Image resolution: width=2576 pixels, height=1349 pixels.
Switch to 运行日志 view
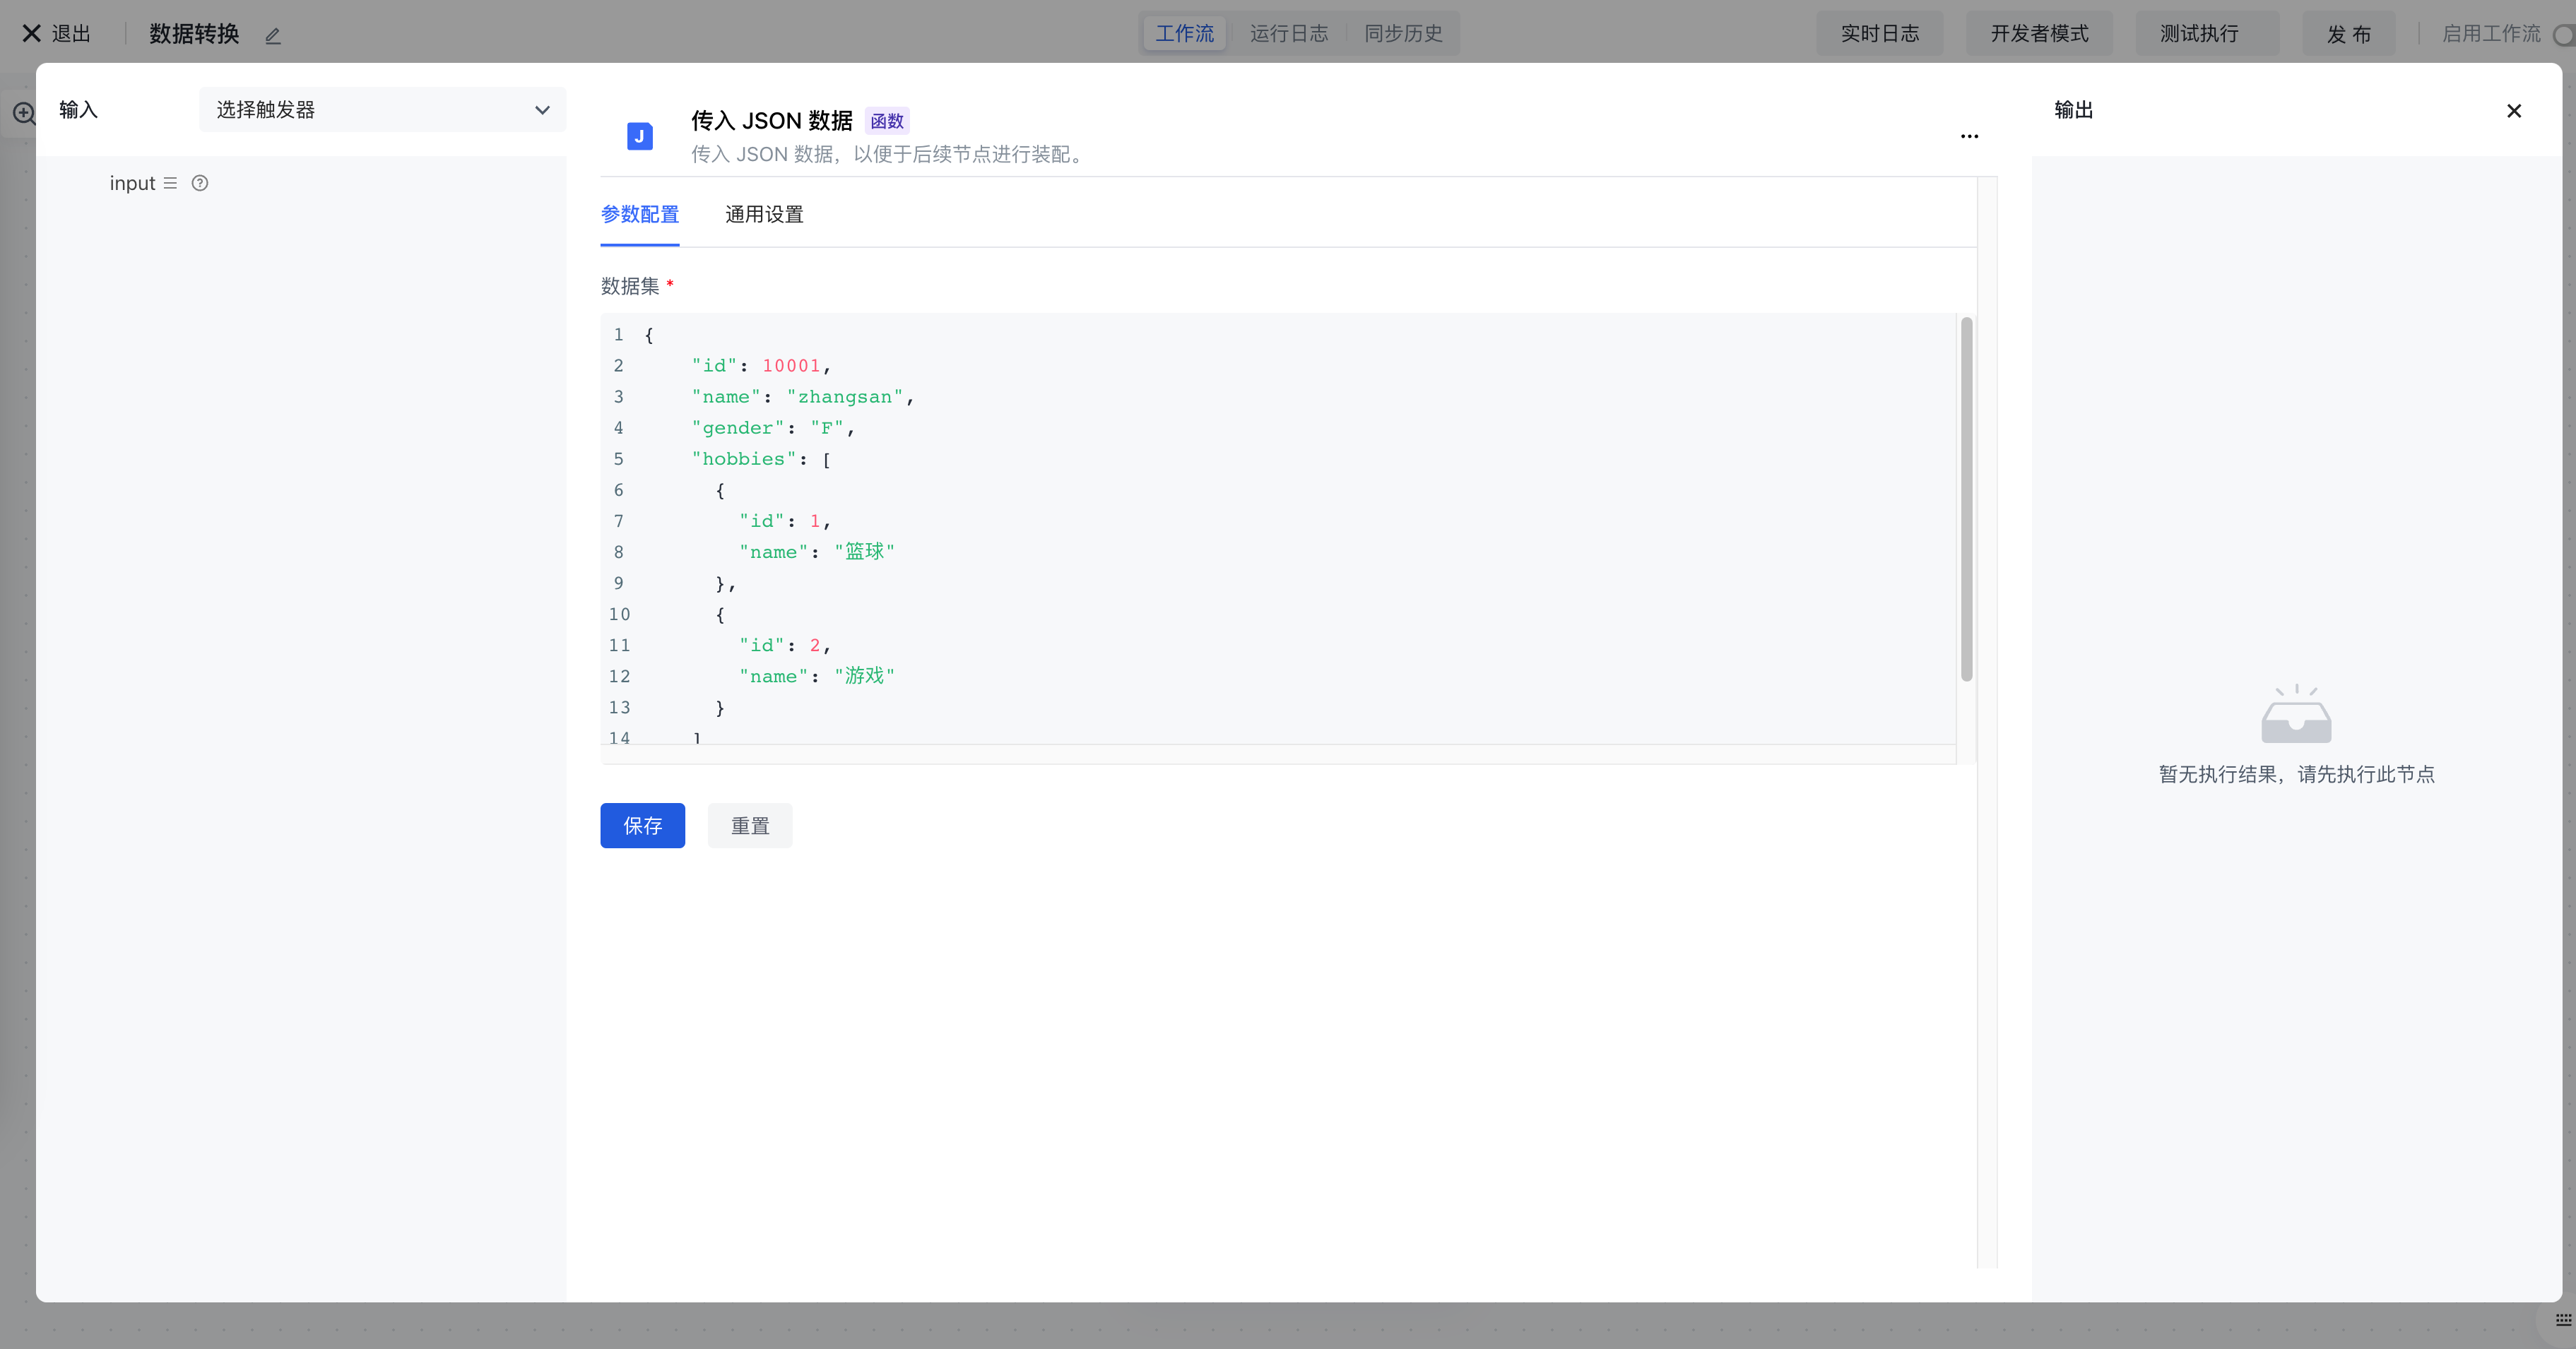[1289, 33]
